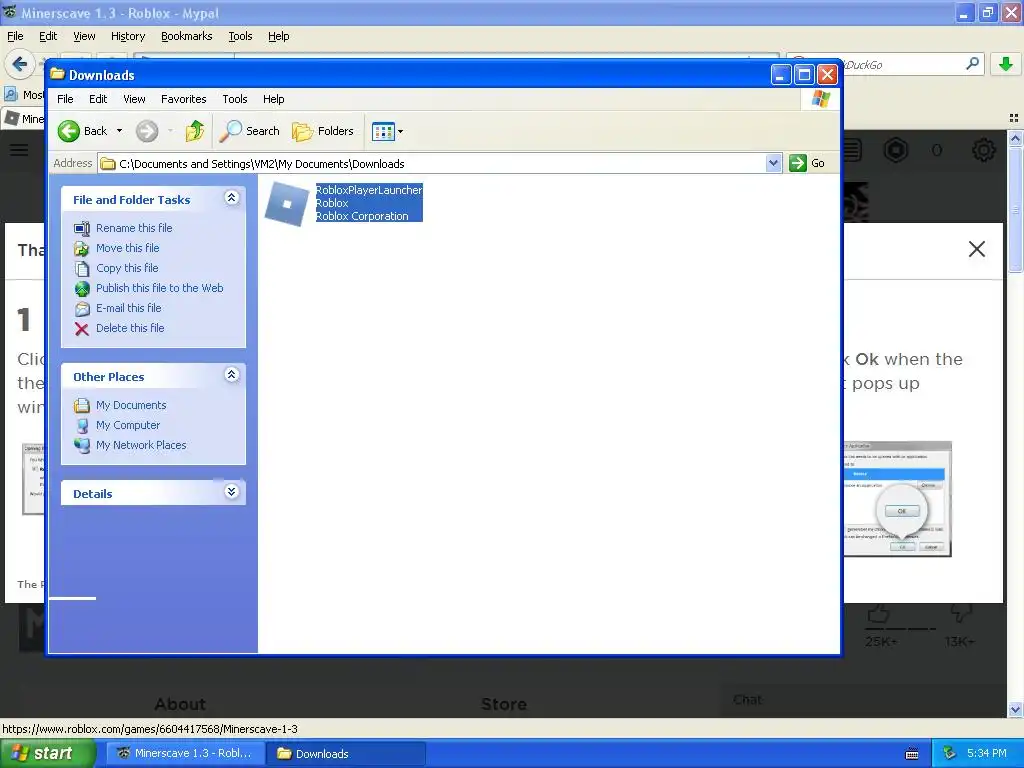Viewport: 1024px width, 768px height.
Task: Click the search magnifier in Mypal search box
Action: [x=972, y=64]
